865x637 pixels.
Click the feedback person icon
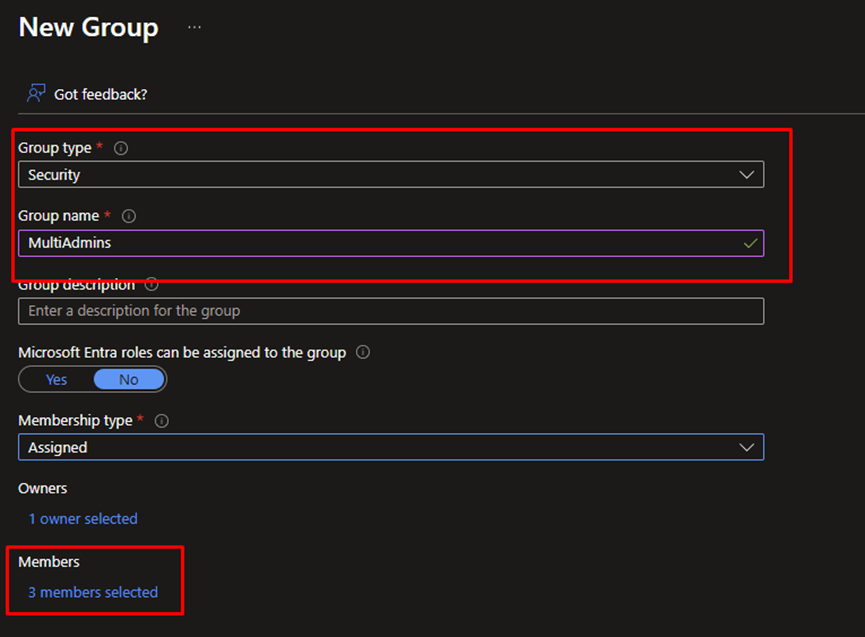coord(36,93)
